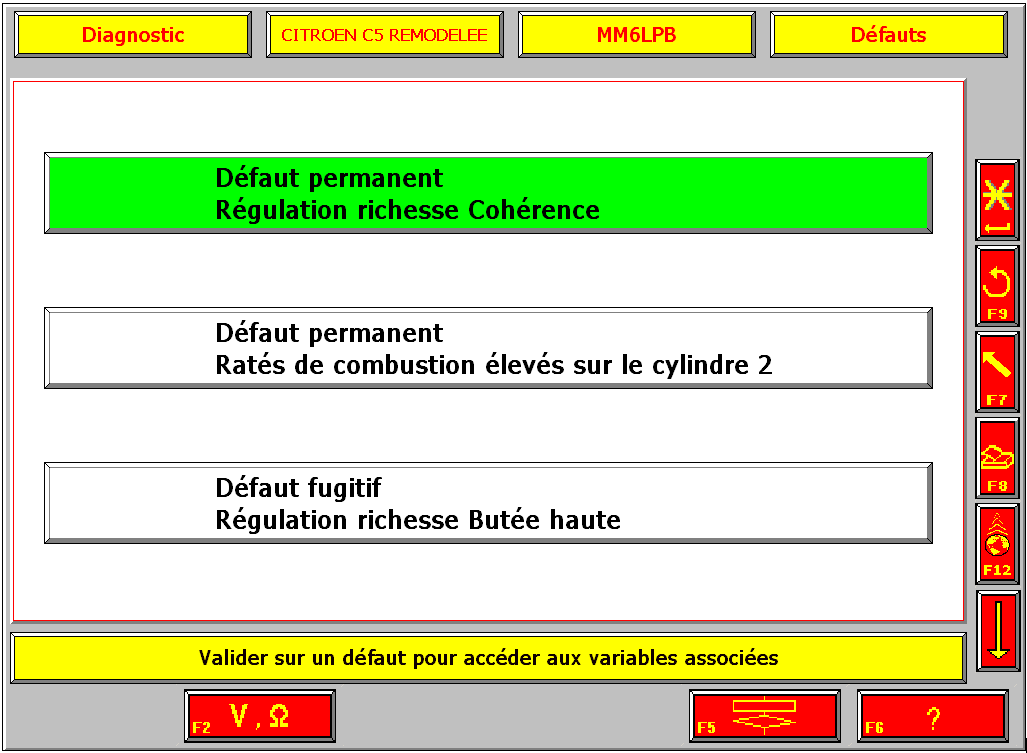Select the MM6LPB ECU header button
The height and width of the screenshot is (753, 1027).
(637, 35)
